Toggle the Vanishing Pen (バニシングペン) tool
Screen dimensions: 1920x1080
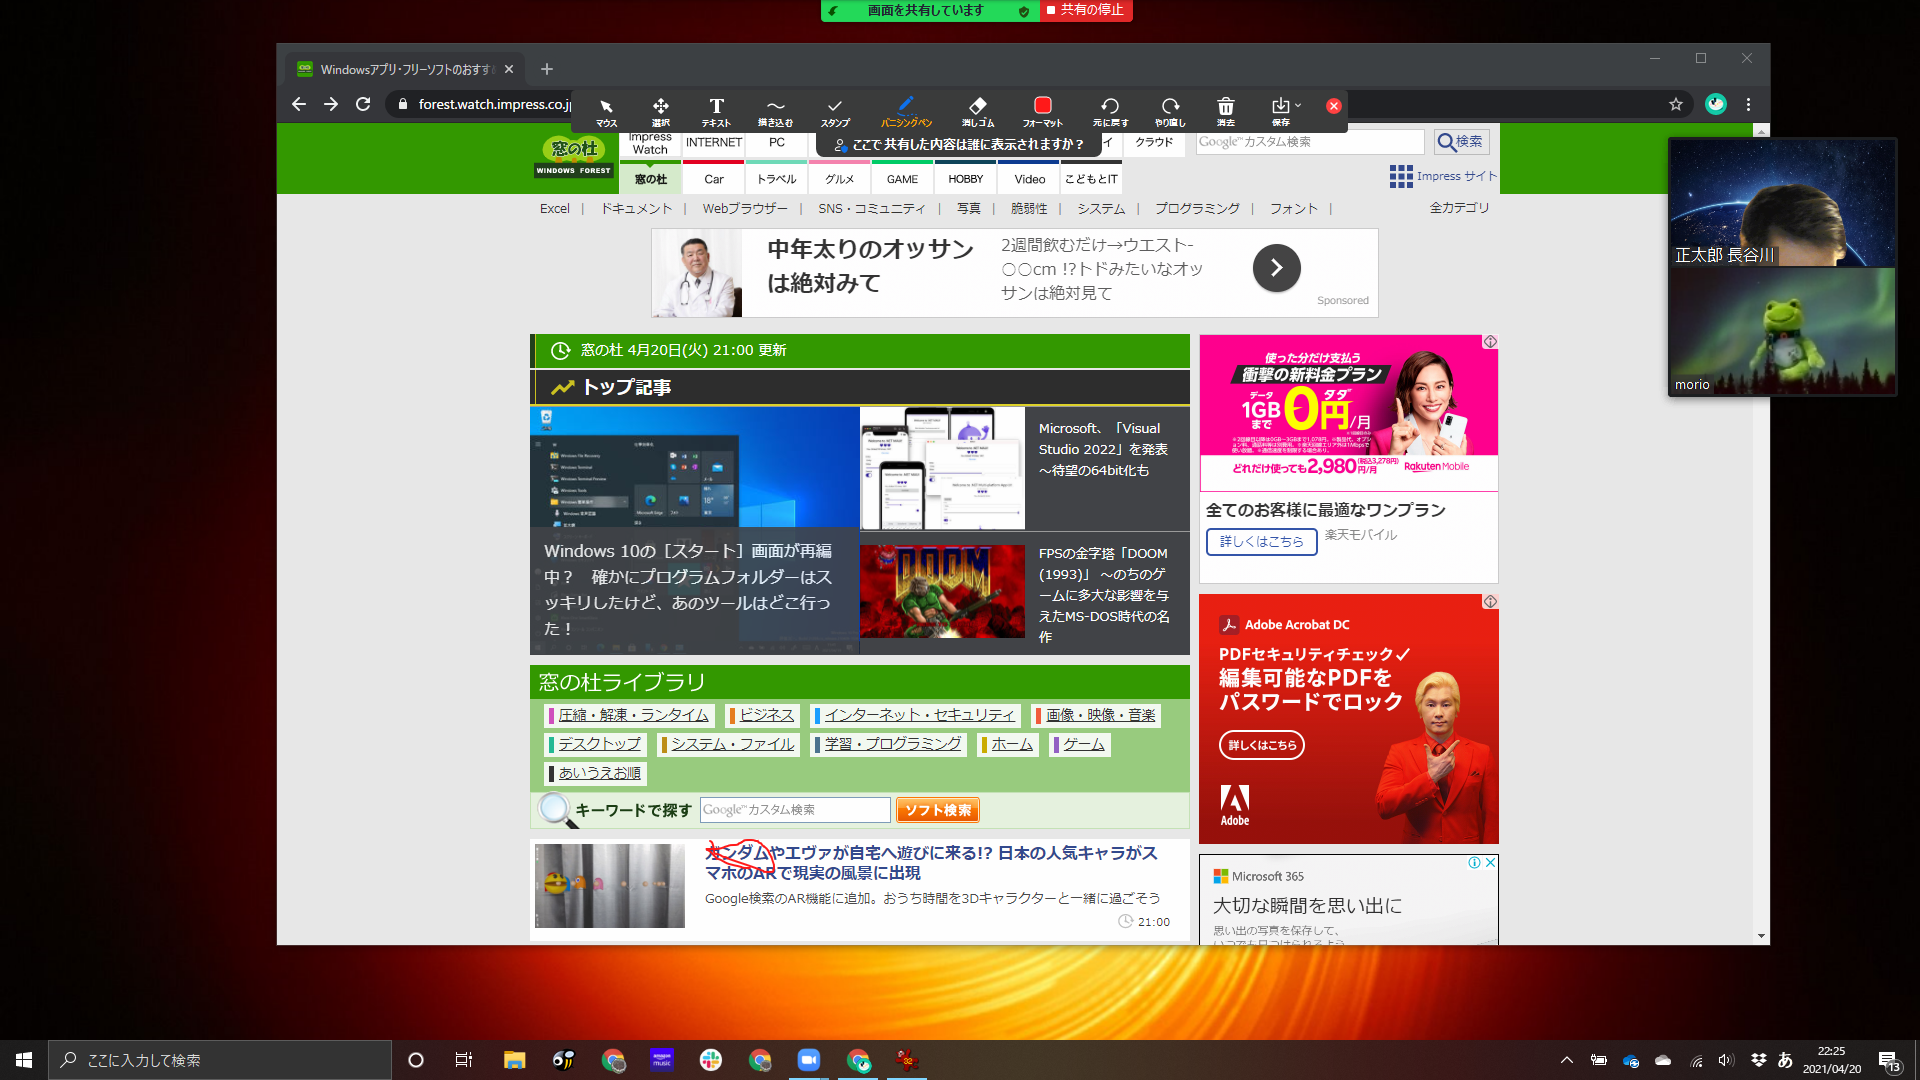pos(906,111)
